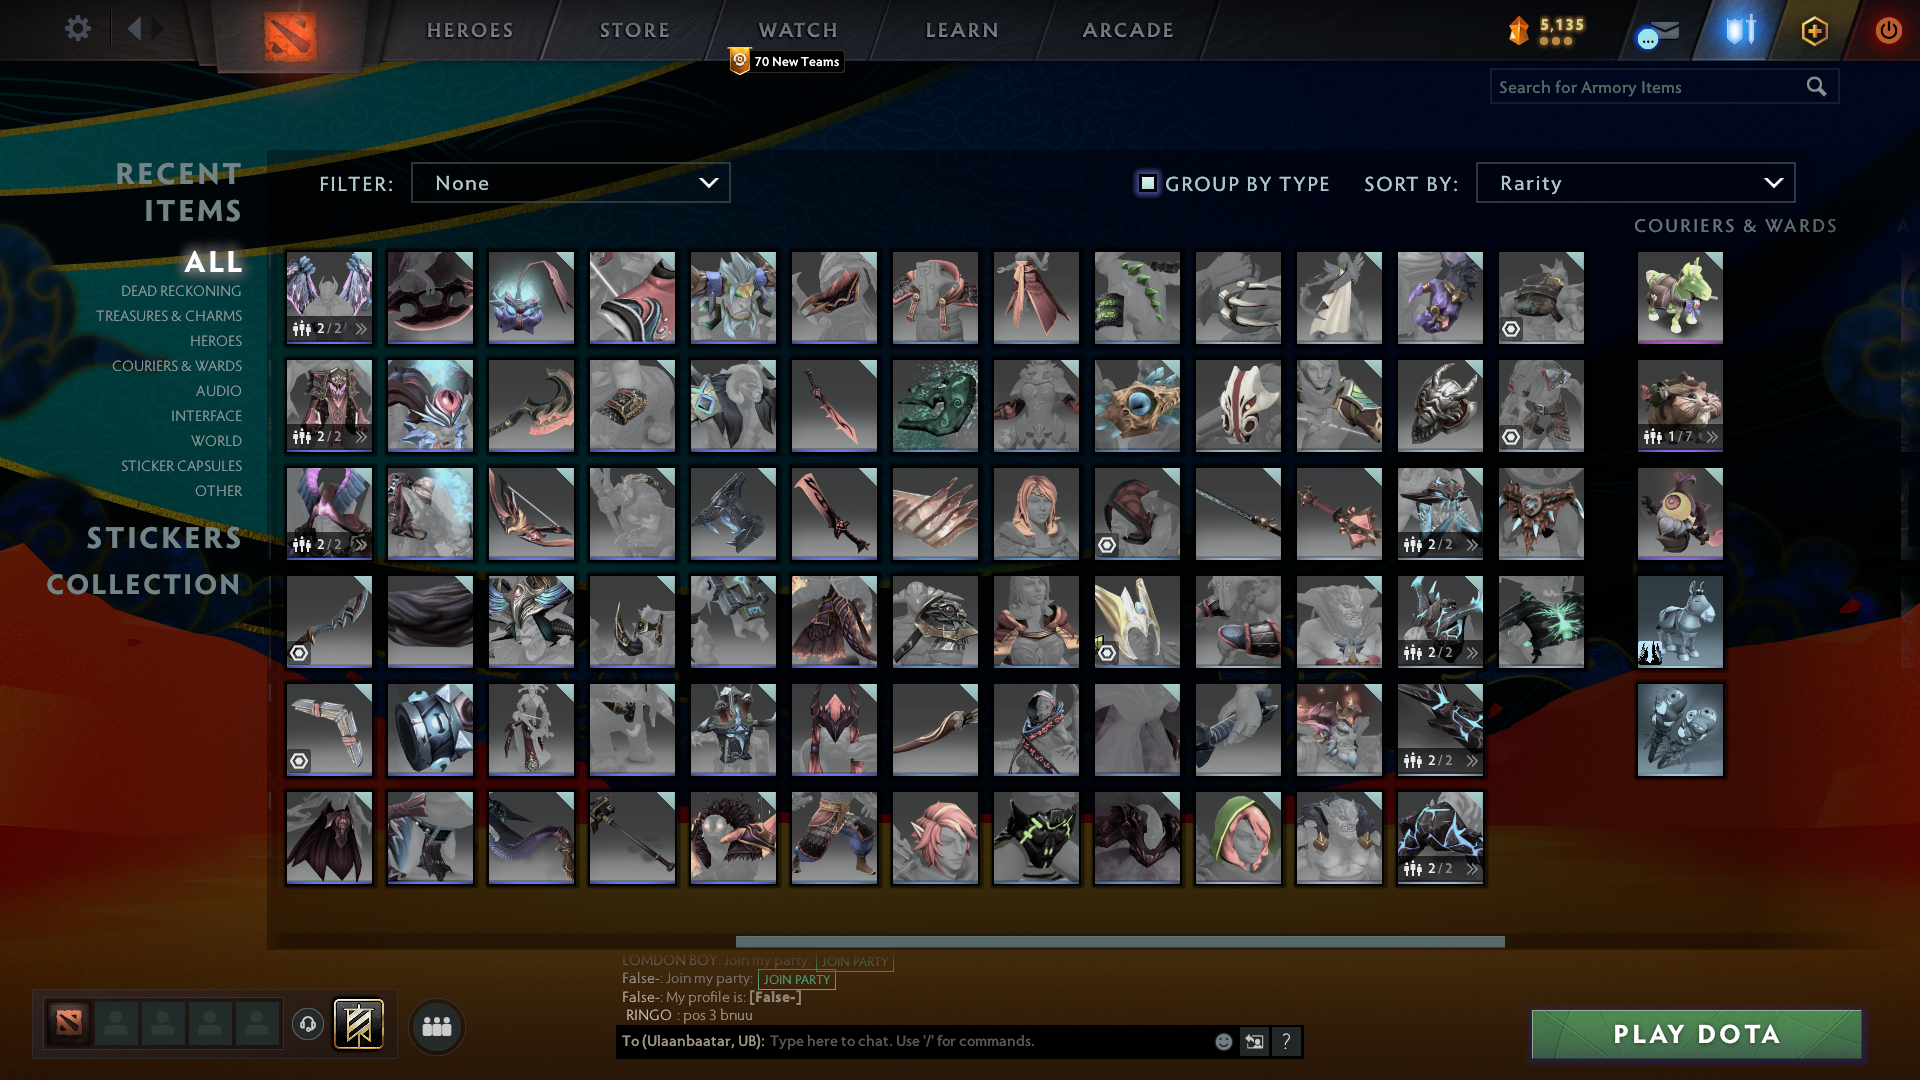Expand the 2/2 item set chevron
Screen dimensions: 1920x1080
point(360,328)
